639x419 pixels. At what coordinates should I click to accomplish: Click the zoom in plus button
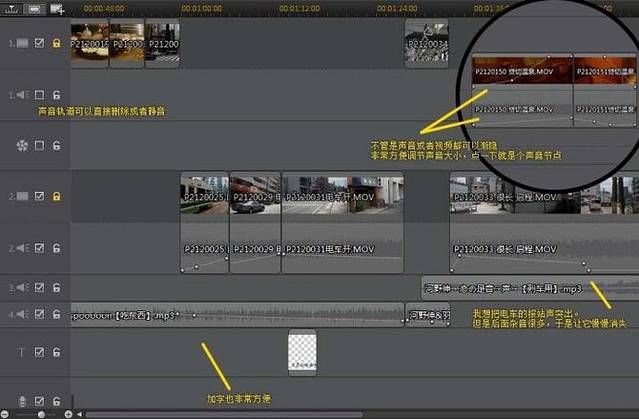[68, 413]
